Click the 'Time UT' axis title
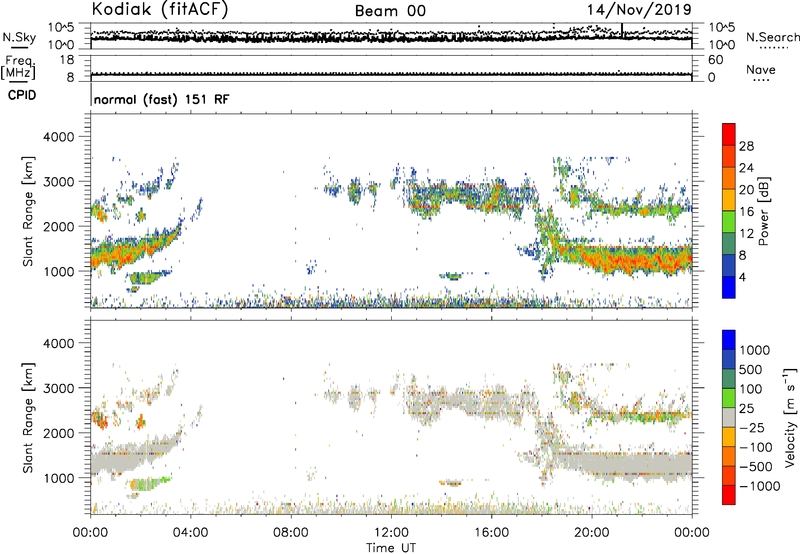This screenshot has height=554, width=800. tap(391, 548)
